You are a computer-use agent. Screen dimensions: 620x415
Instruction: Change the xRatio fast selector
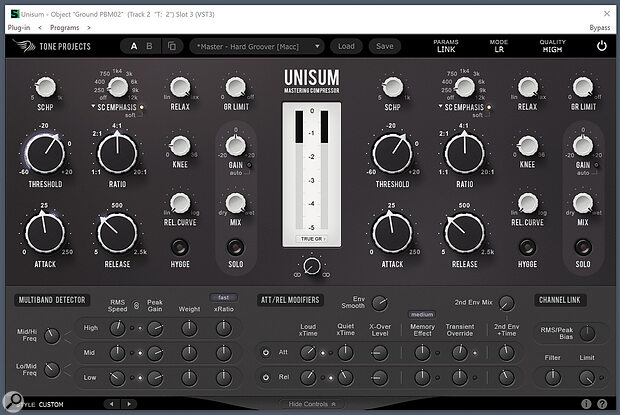click(x=223, y=297)
